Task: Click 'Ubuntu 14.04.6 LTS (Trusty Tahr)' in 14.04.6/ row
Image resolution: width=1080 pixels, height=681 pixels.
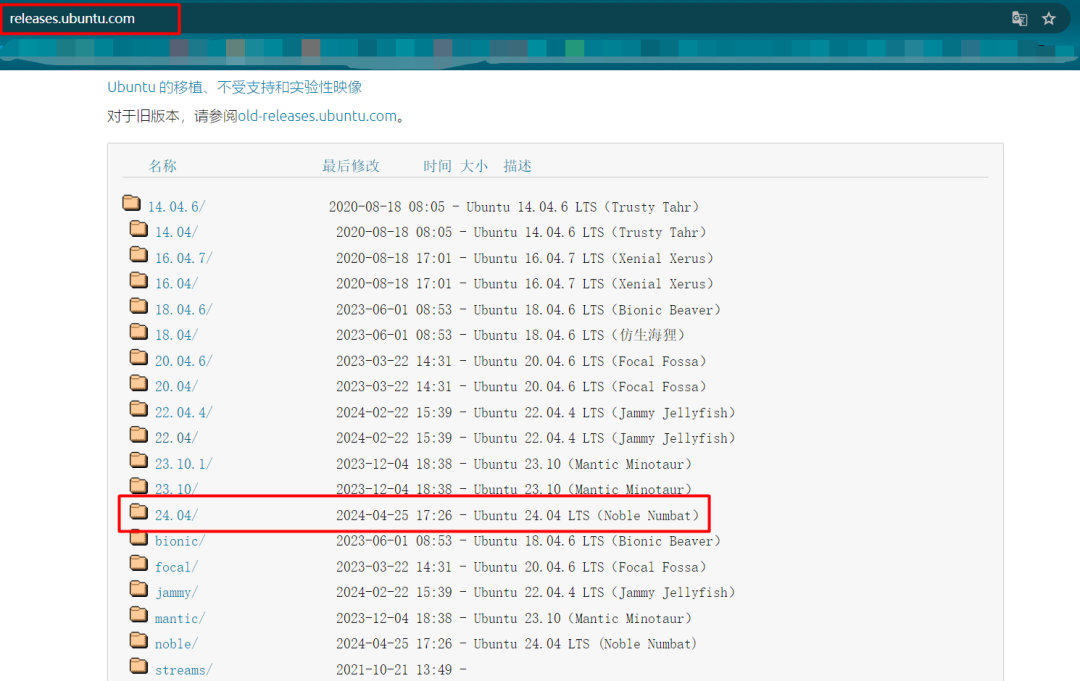Action: tap(583, 207)
